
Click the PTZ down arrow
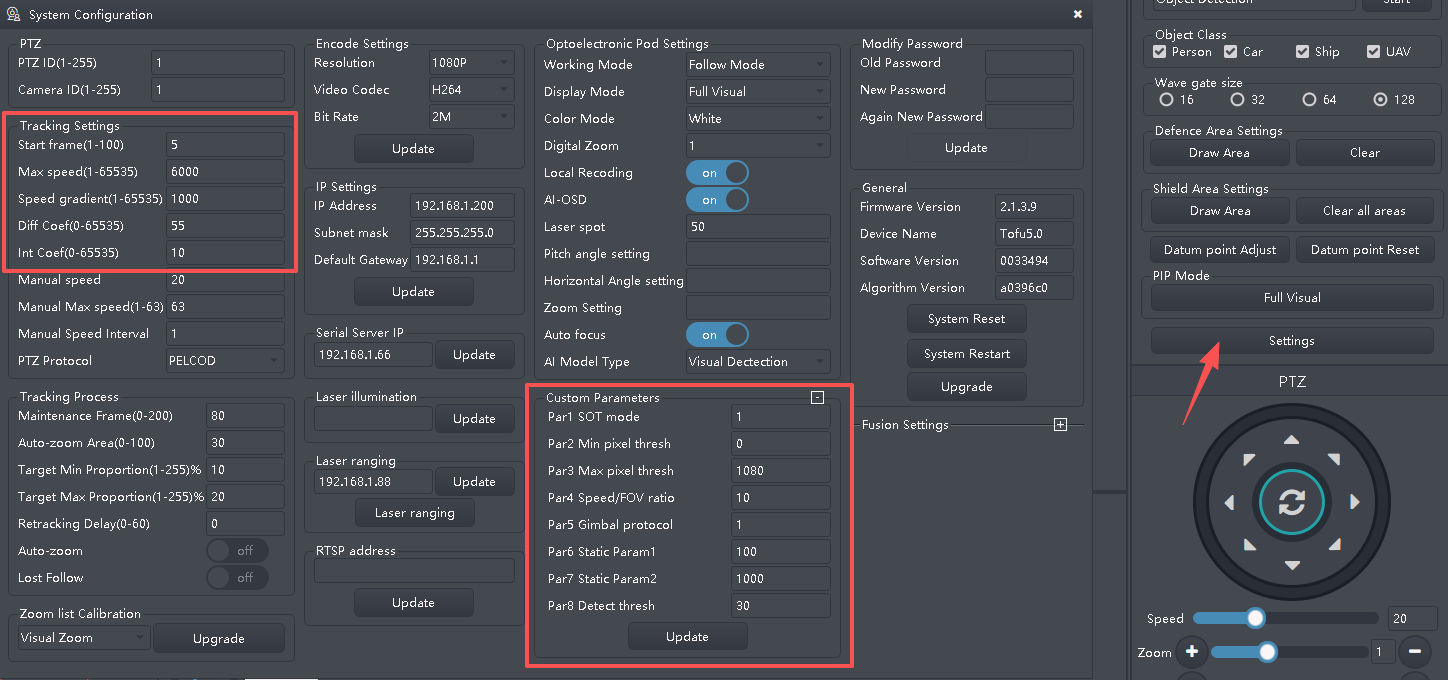coord(1292,565)
